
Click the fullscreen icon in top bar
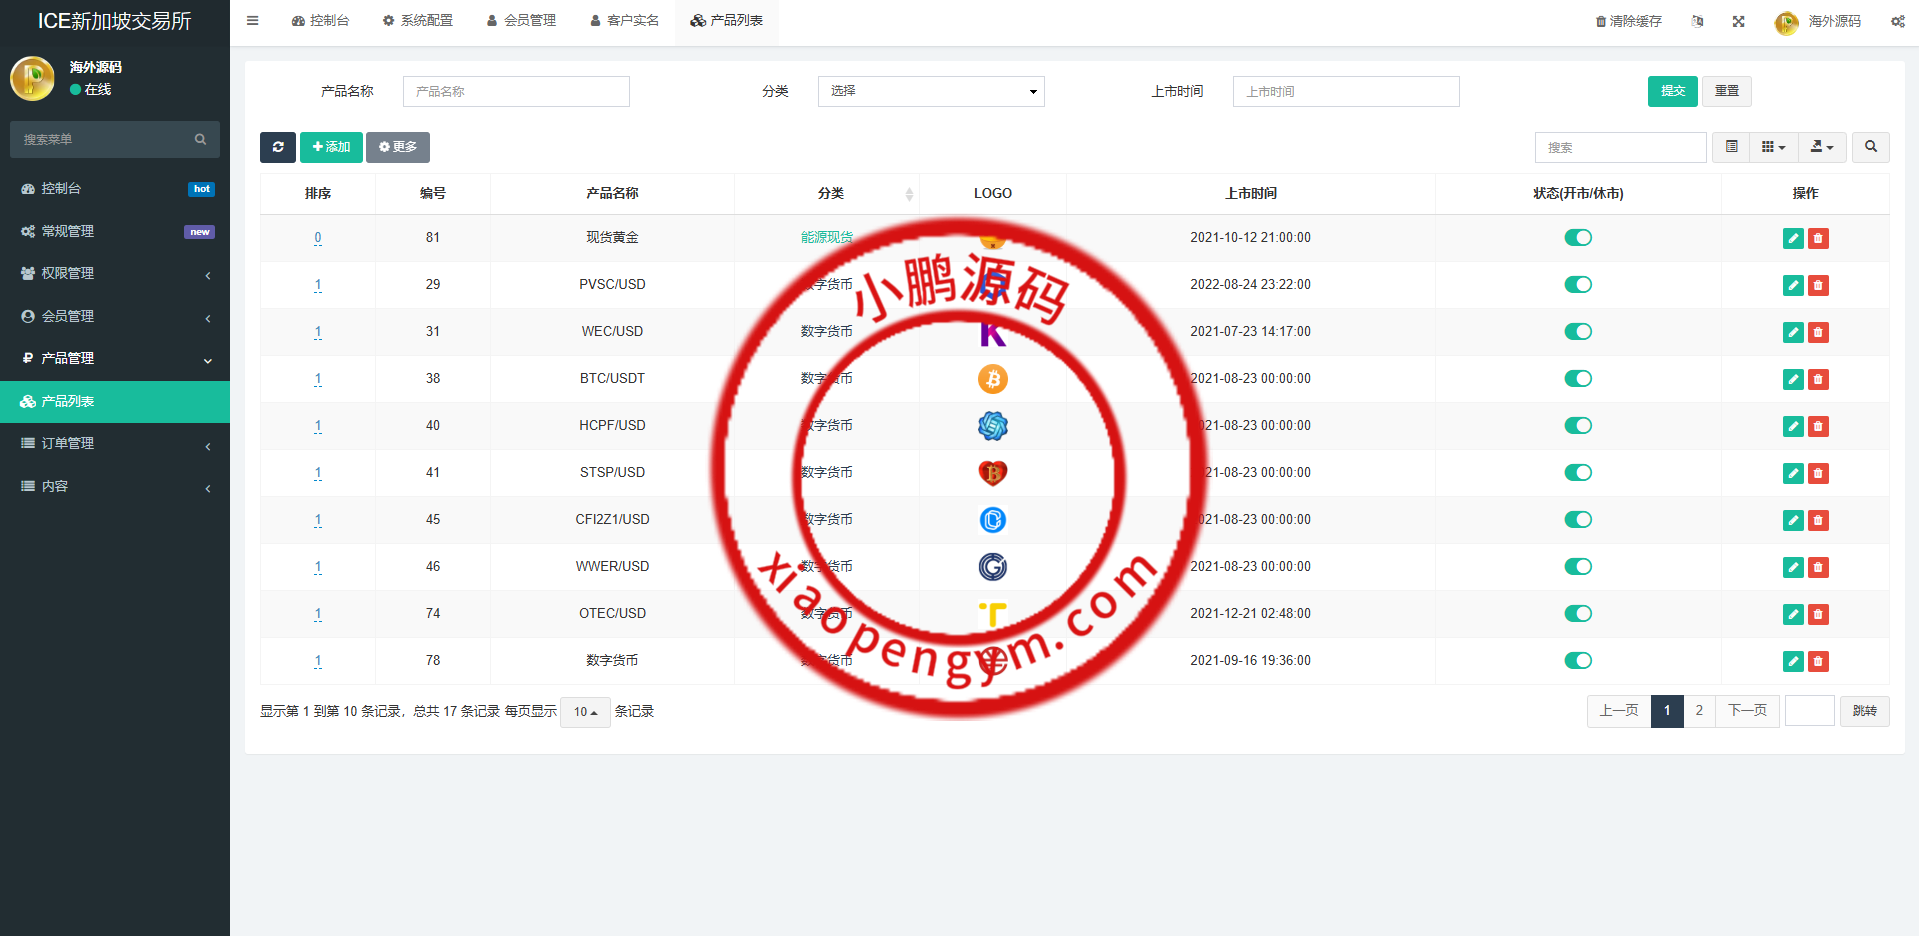tap(1738, 21)
